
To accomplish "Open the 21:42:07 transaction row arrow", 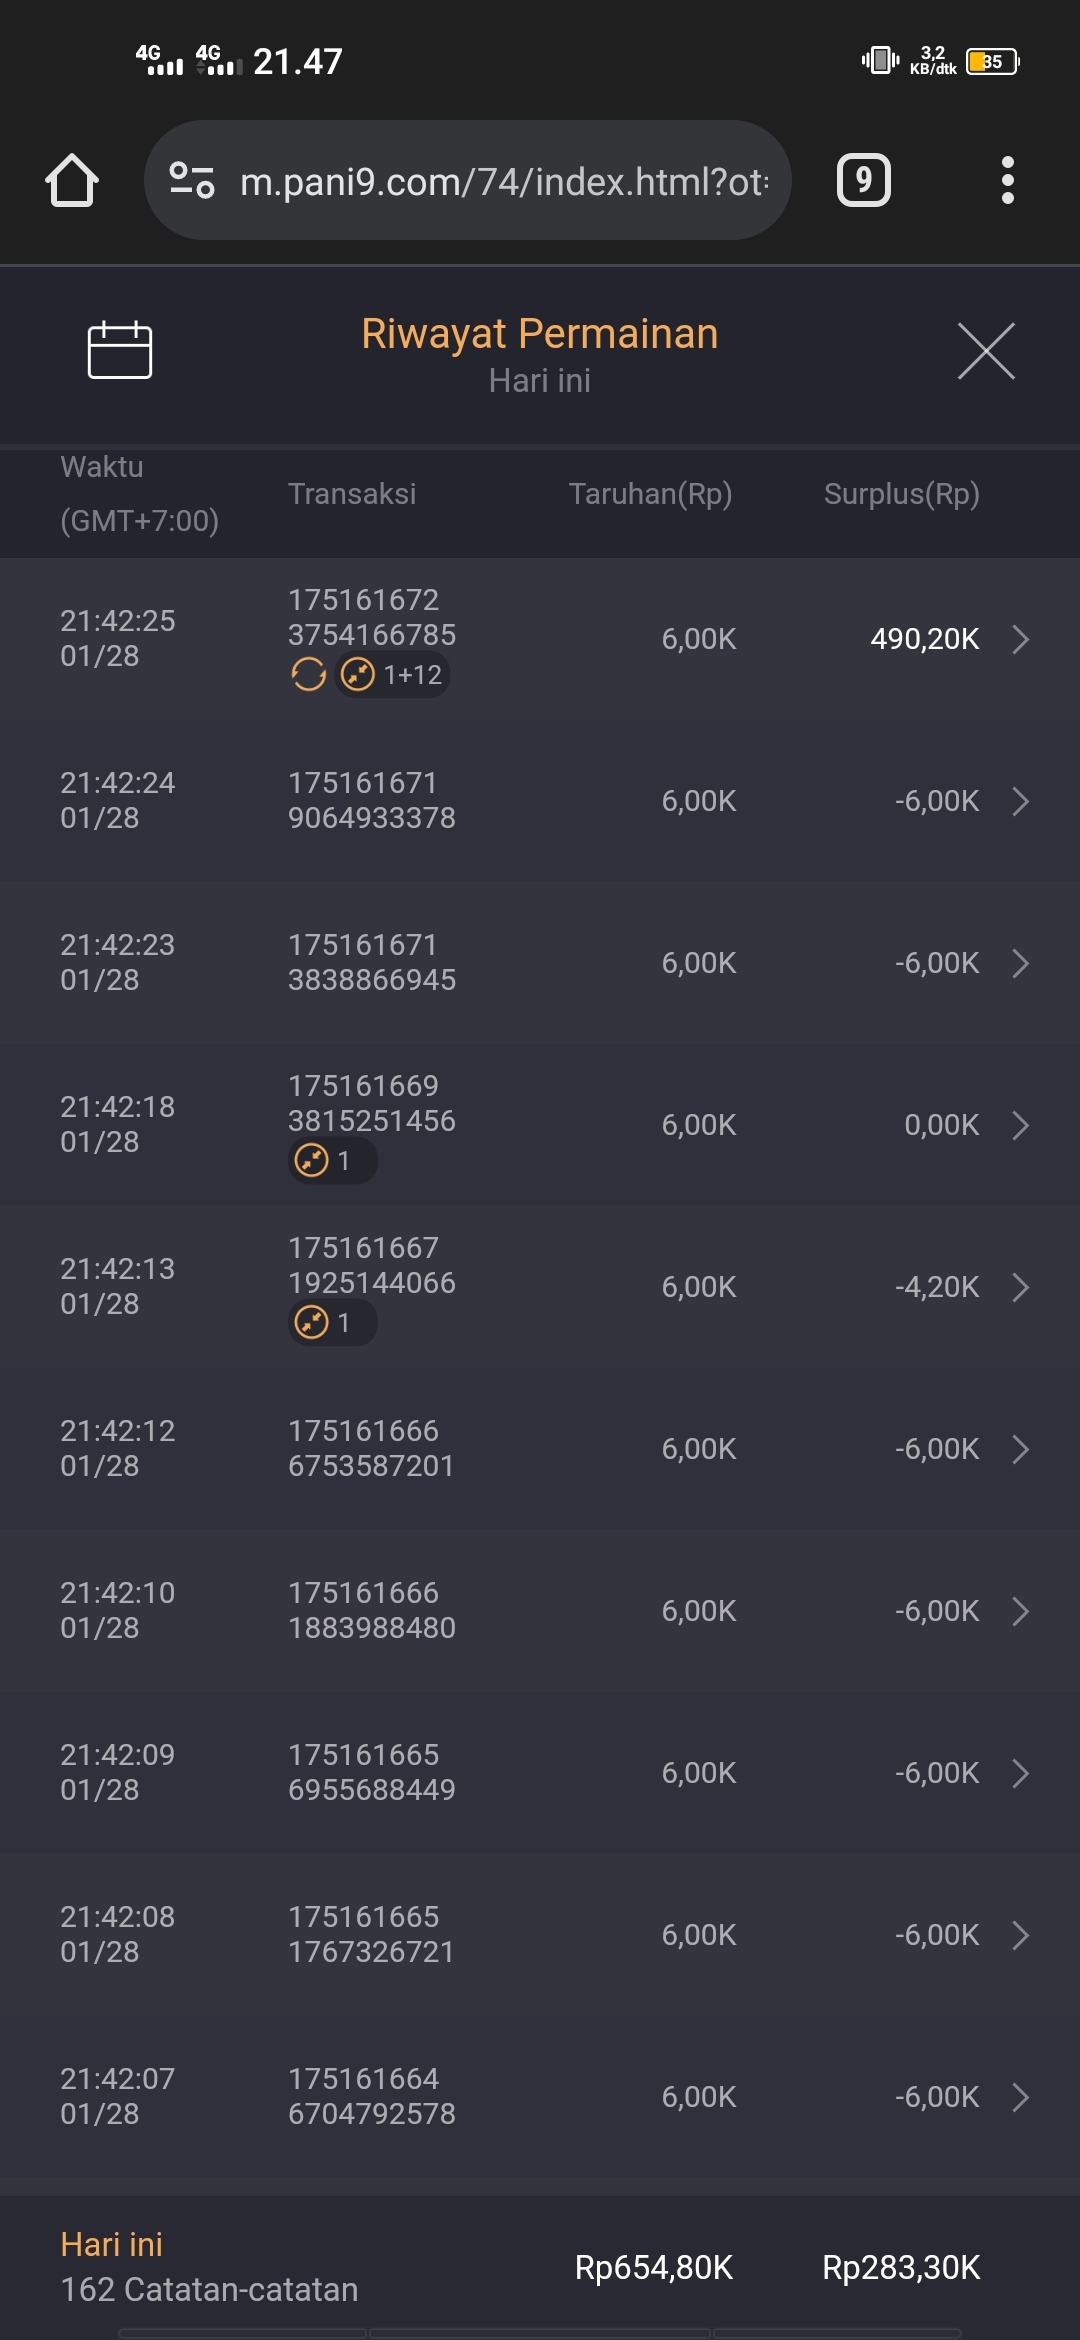I will 1020,2097.
